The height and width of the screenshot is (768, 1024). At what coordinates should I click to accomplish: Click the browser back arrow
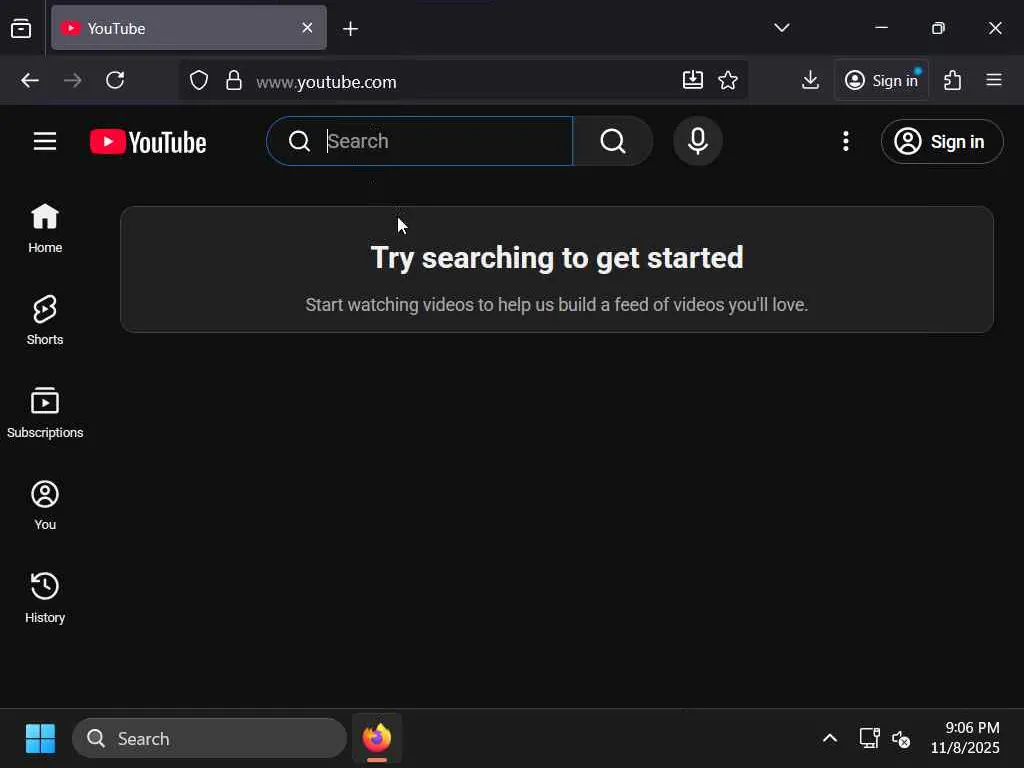(x=30, y=80)
